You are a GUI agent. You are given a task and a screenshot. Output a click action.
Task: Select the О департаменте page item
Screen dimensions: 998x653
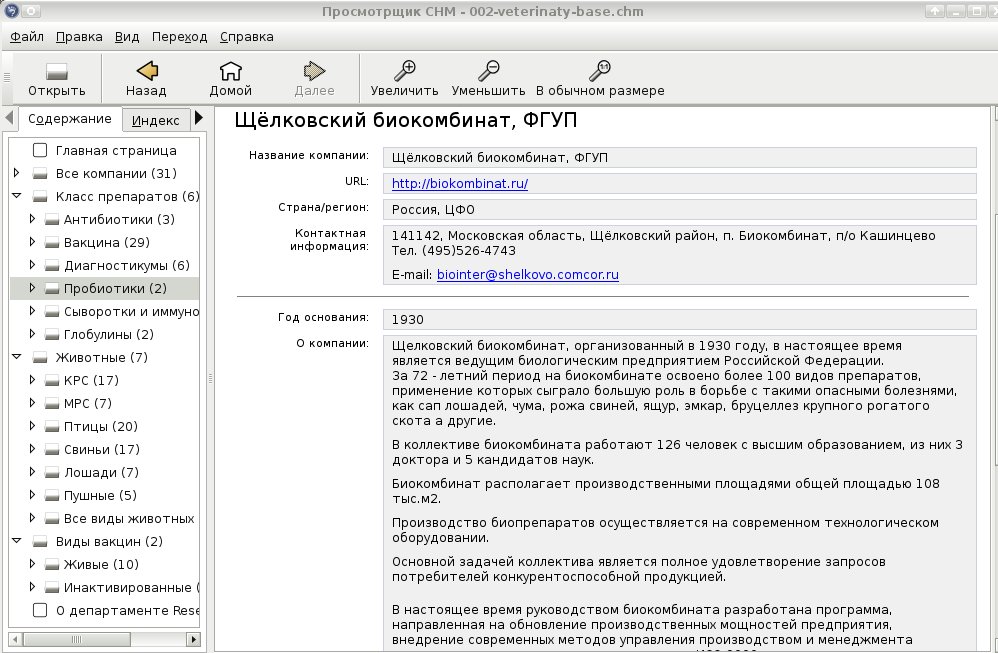(116, 610)
